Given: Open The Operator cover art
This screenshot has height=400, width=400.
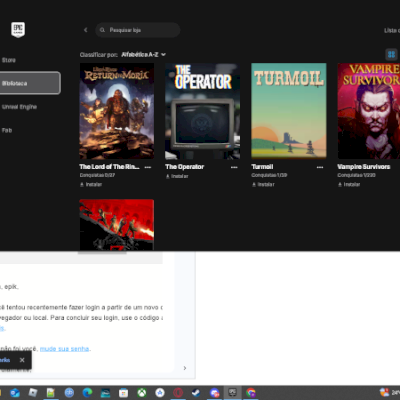Looking at the screenshot, I should pos(203,111).
